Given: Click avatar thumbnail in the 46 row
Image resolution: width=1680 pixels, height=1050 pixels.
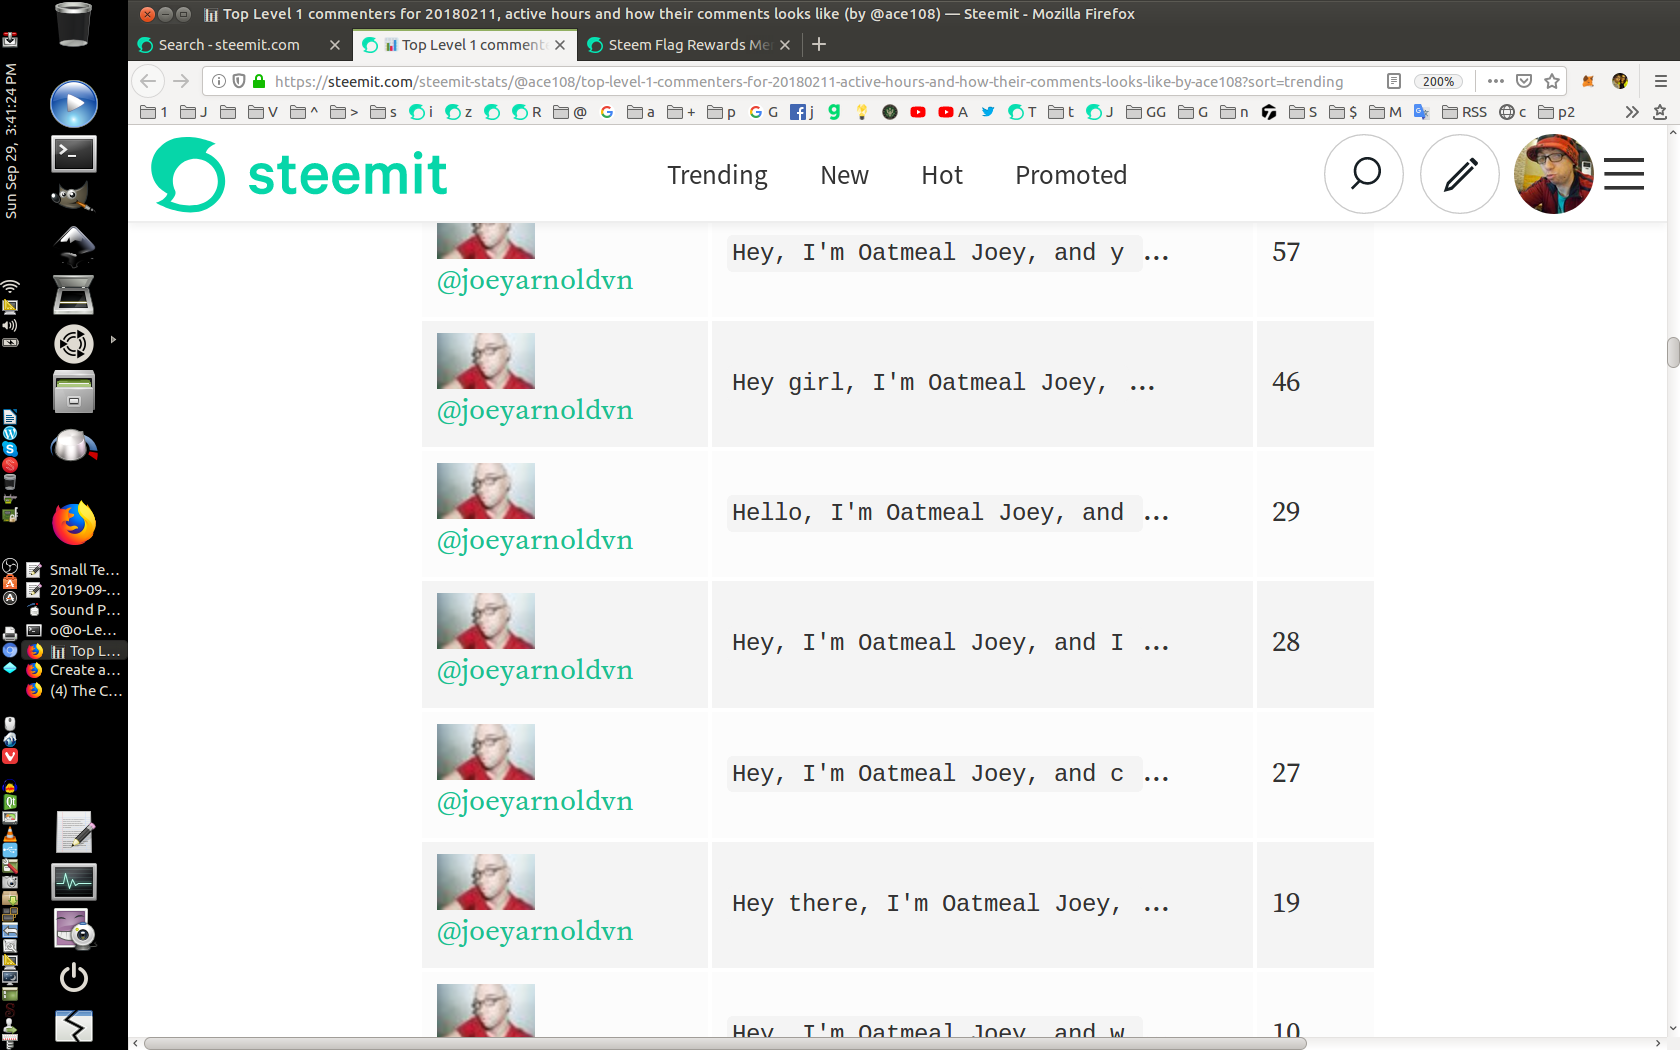Looking at the screenshot, I should pyautogui.click(x=486, y=361).
